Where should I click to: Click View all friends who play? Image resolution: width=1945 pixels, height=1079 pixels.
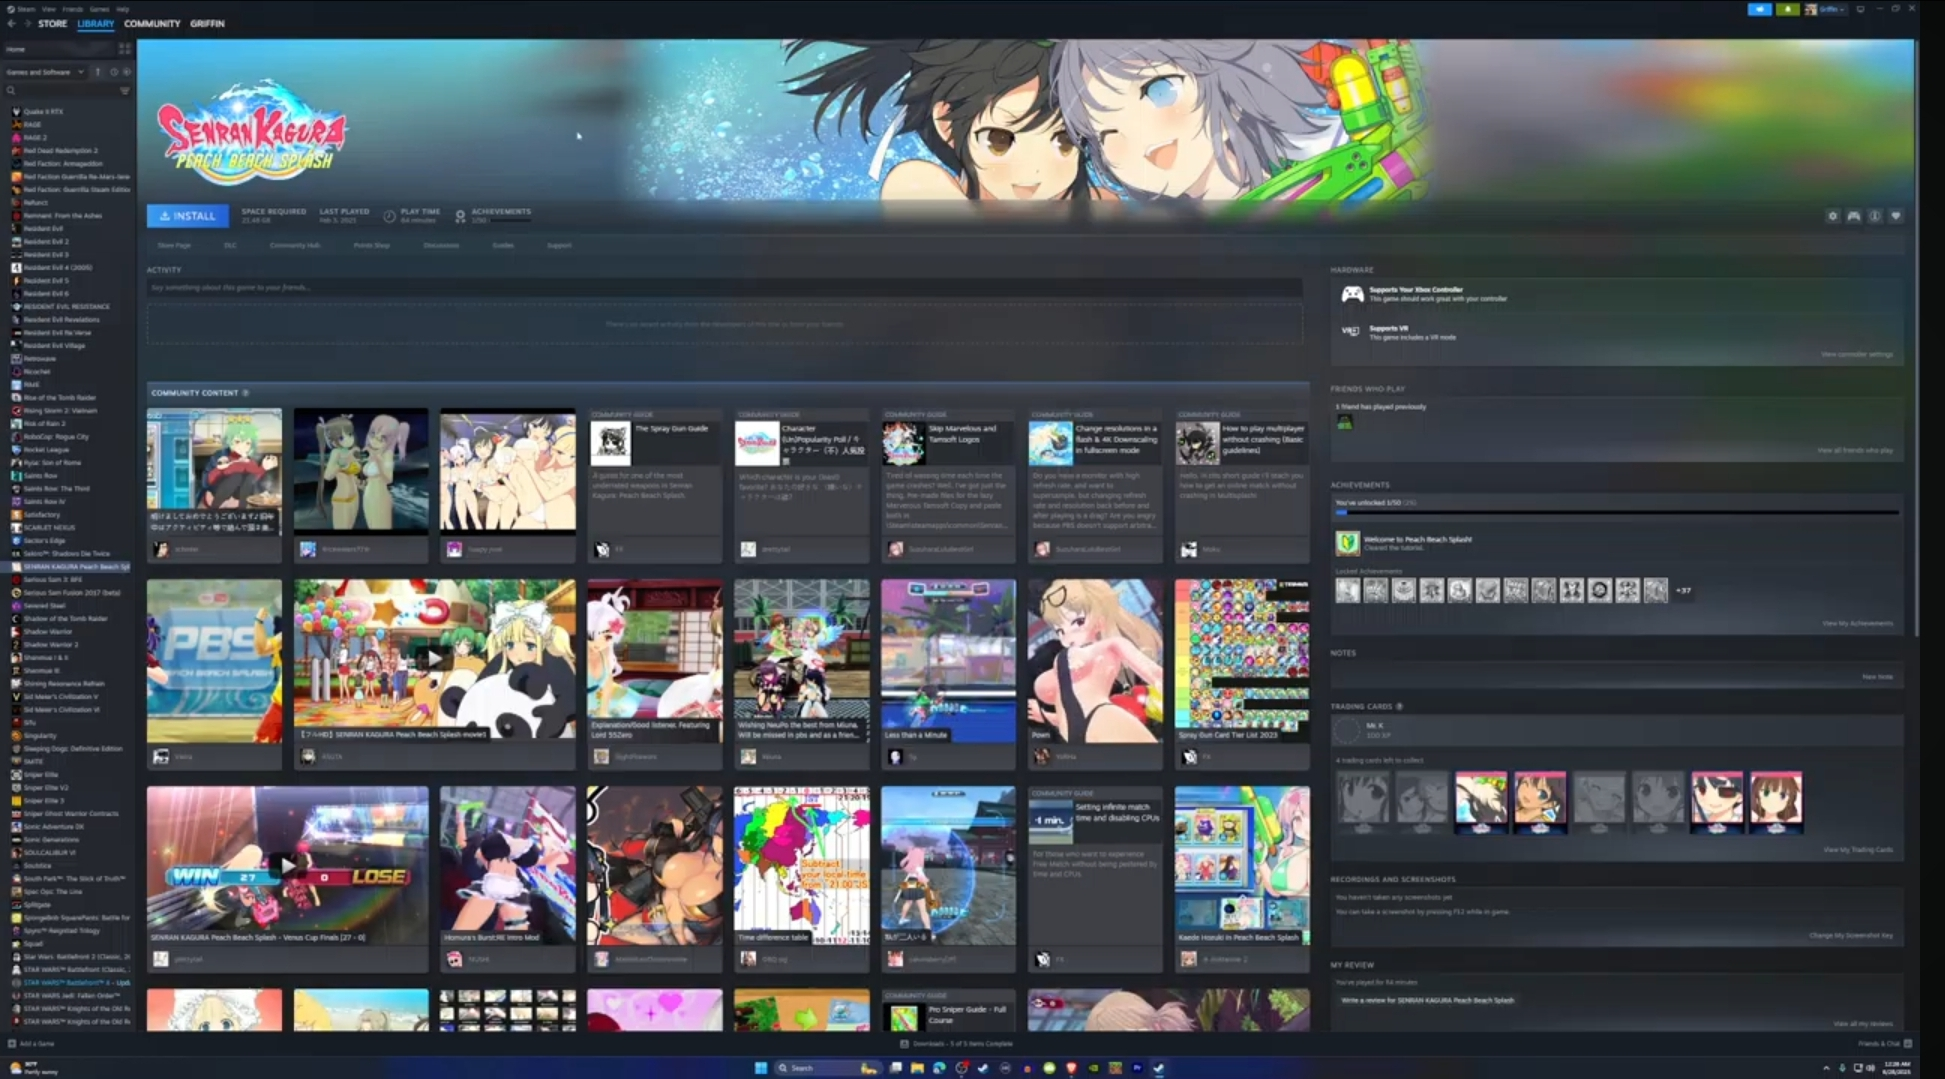pyautogui.click(x=1855, y=450)
